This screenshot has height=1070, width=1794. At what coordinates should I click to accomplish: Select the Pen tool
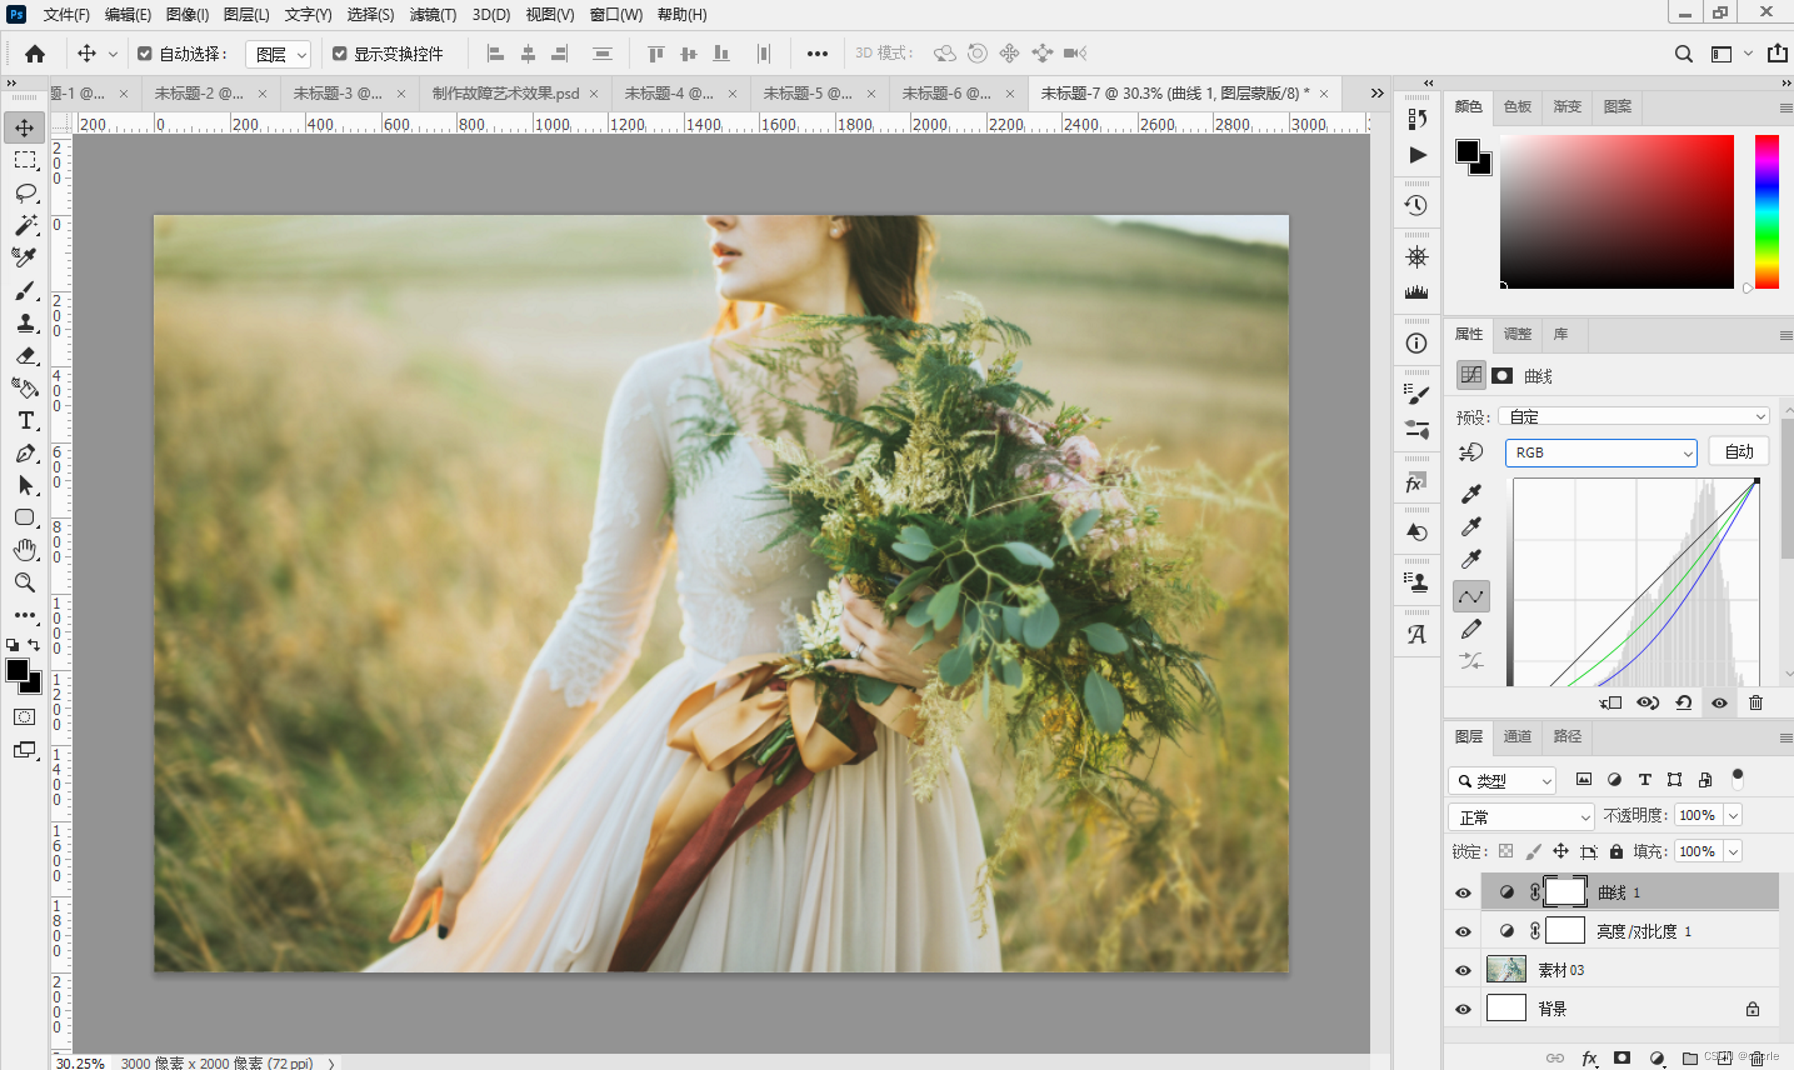pyautogui.click(x=25, y=453)
